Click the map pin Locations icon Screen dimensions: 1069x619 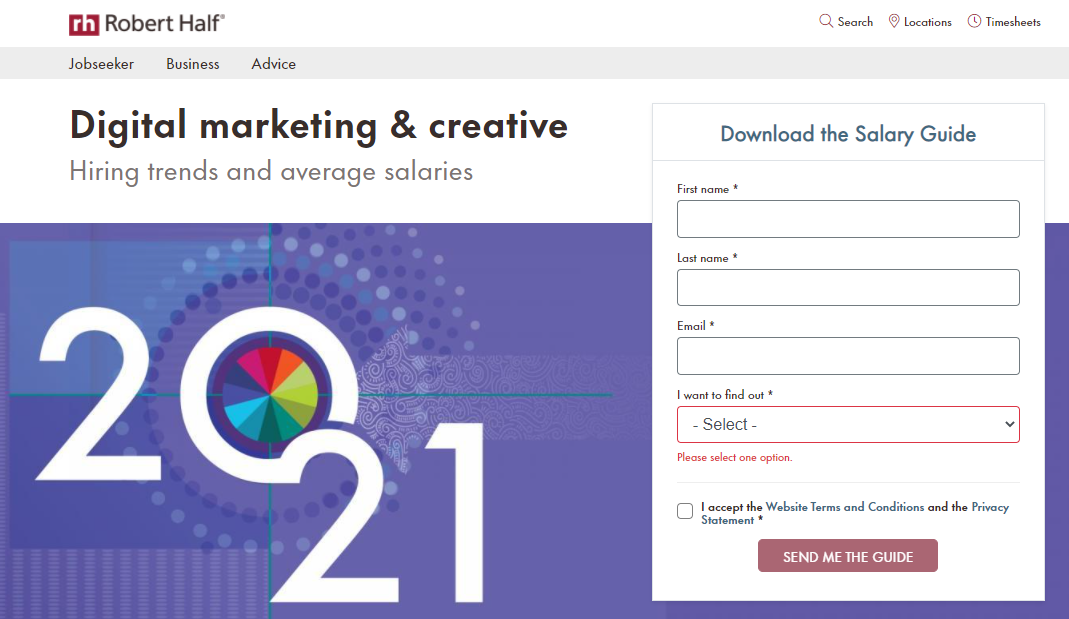[x=894, y=21]
